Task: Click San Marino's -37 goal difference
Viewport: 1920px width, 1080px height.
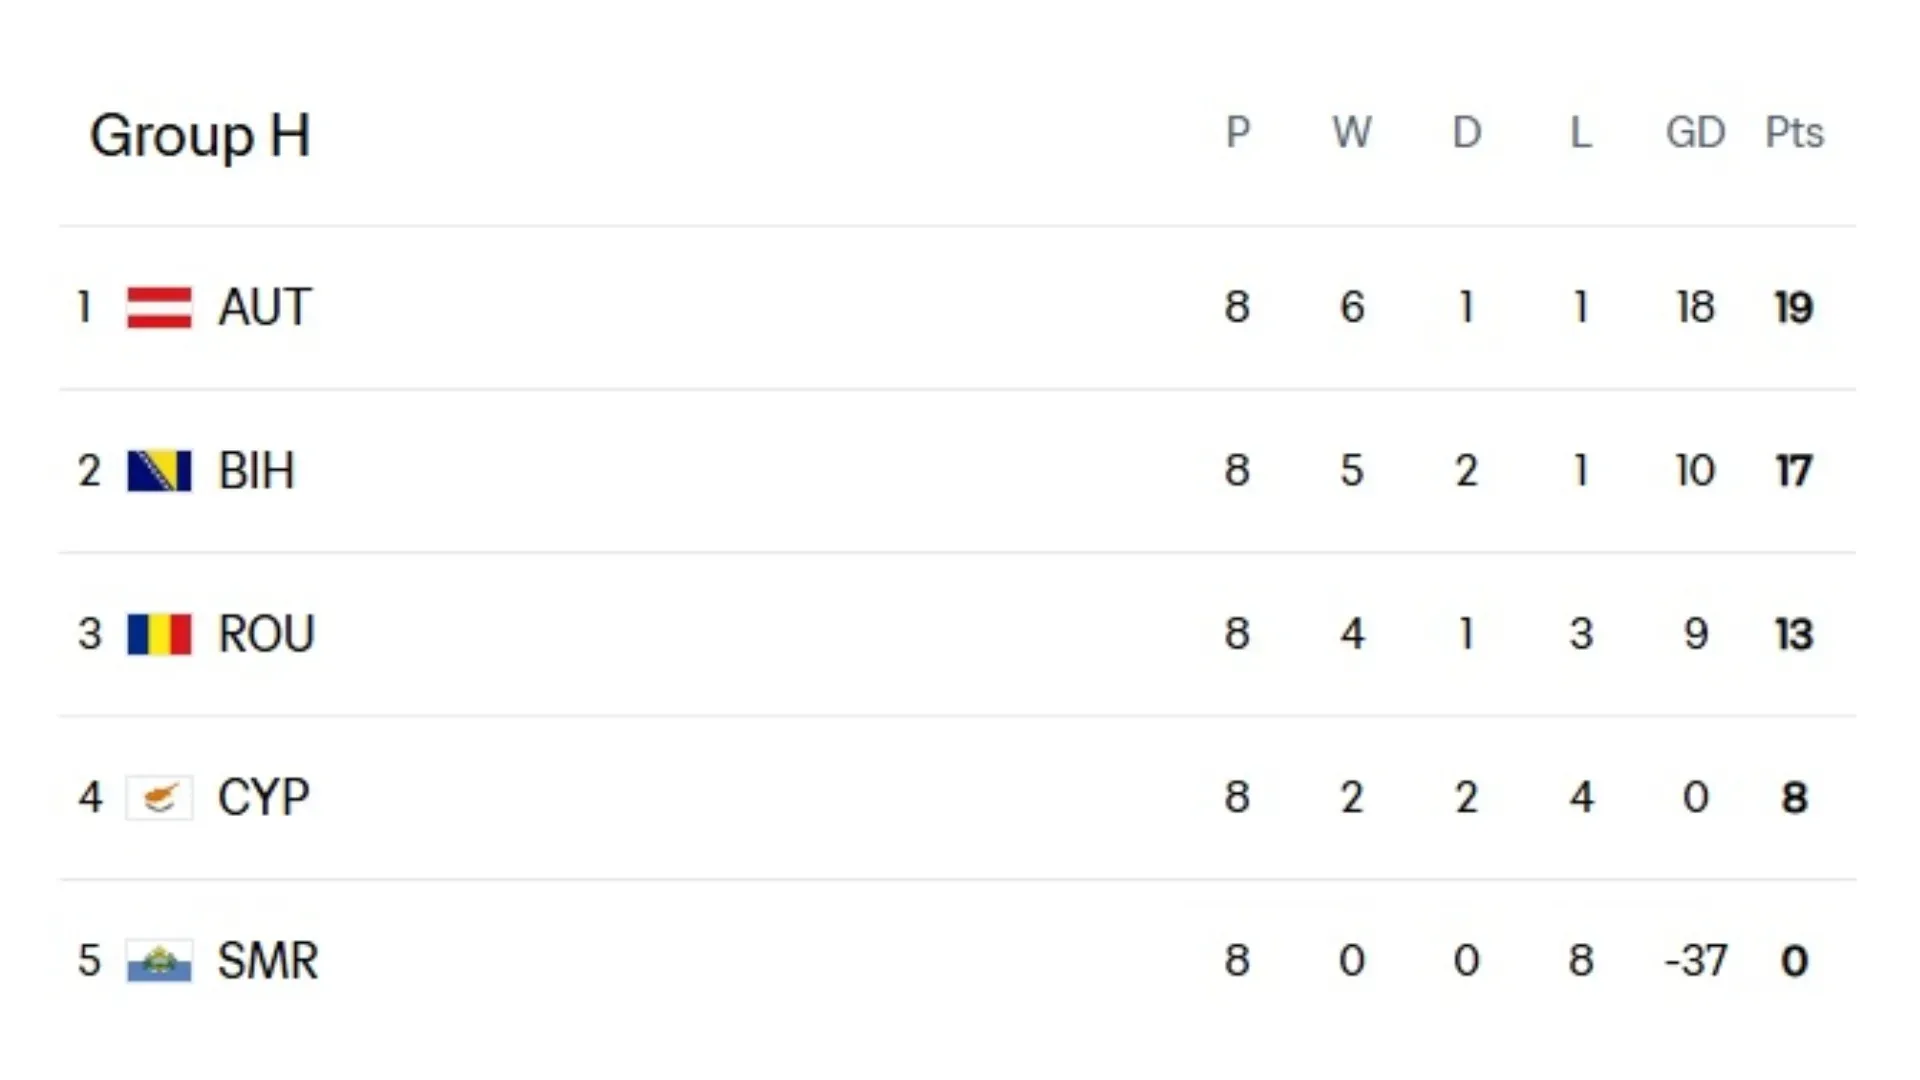Action: pos(1695,961)
